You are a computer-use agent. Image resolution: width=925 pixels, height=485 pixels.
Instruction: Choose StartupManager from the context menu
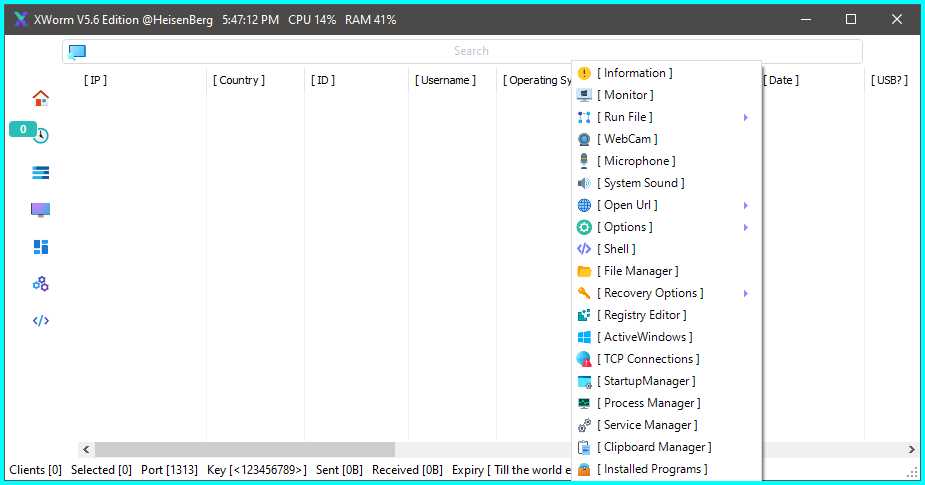667,381
